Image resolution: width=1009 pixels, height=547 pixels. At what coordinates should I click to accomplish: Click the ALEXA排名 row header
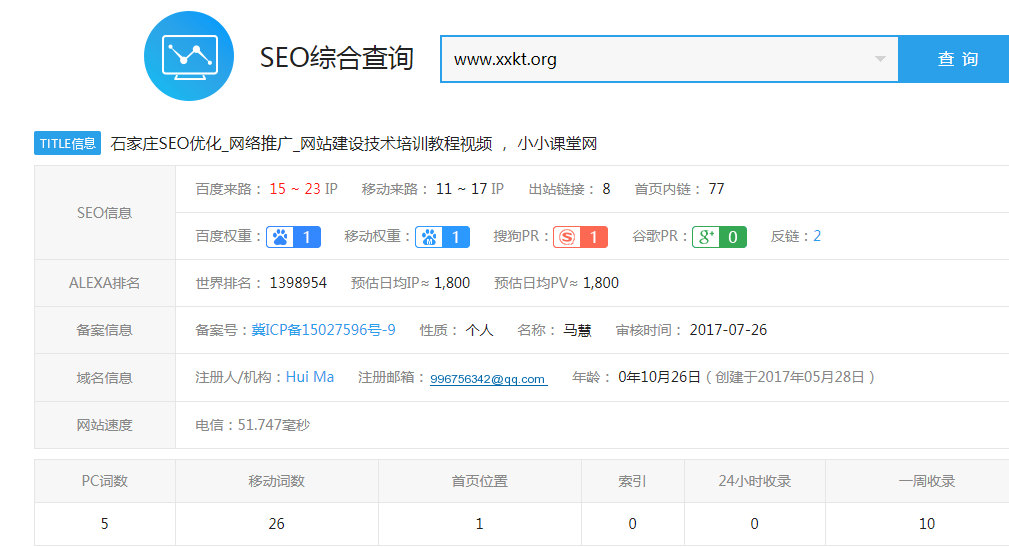104,283
